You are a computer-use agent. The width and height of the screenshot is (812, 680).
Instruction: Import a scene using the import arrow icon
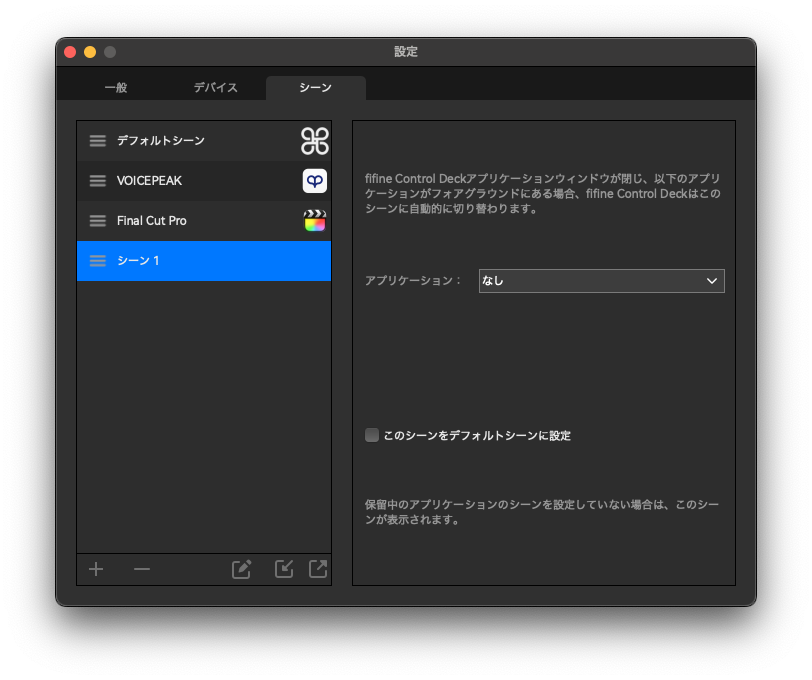tap(283, 569)
